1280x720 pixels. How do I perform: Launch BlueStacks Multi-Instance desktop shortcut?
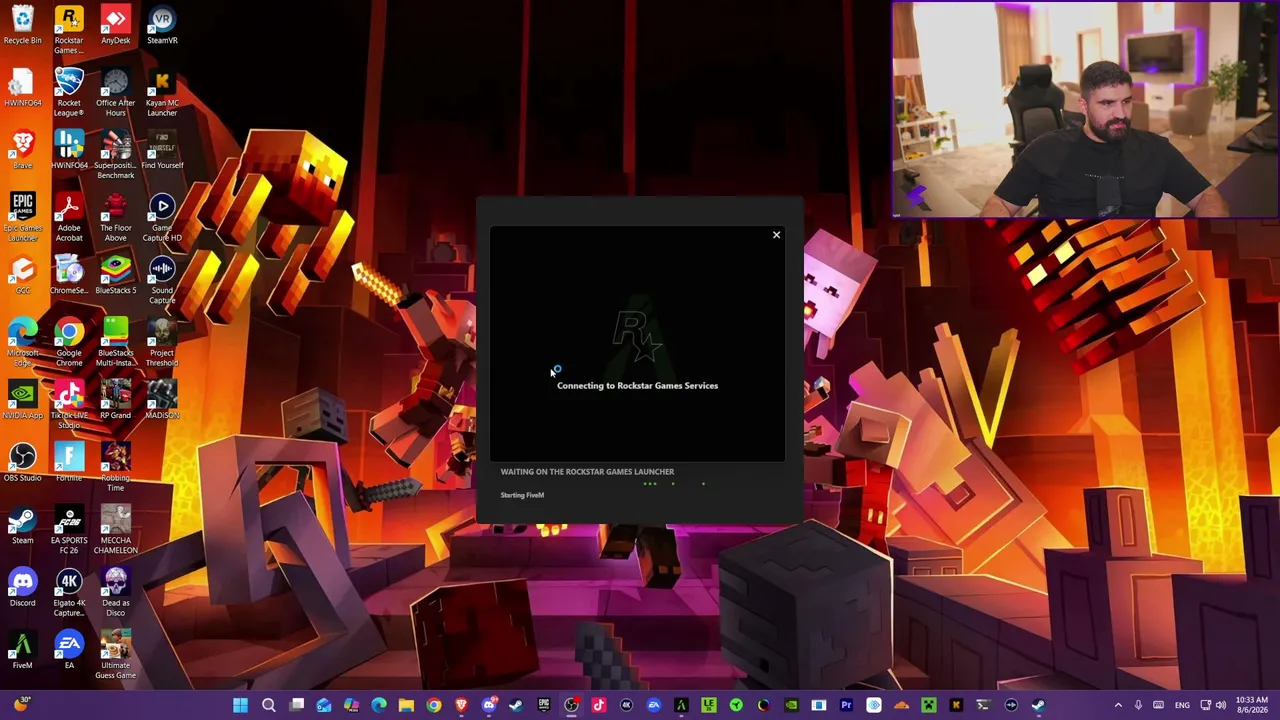tap(115, 343)
